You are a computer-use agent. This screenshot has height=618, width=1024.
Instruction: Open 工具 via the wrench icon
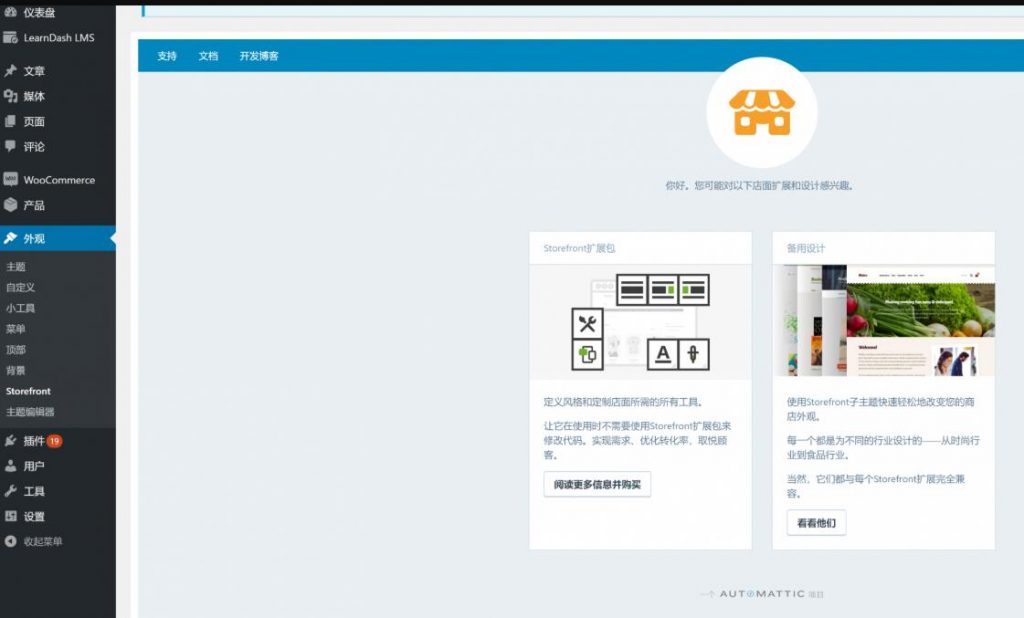click(x=10, y=491)
